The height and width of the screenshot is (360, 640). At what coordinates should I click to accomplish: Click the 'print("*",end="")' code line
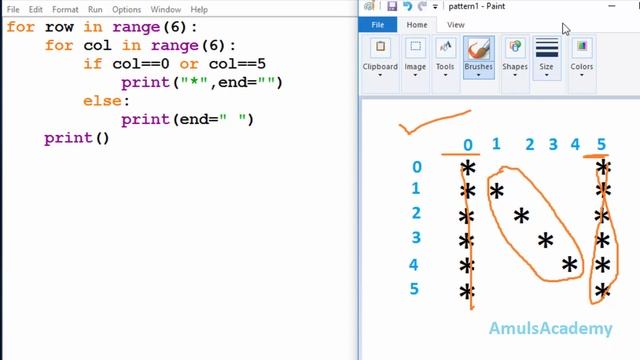202,83
